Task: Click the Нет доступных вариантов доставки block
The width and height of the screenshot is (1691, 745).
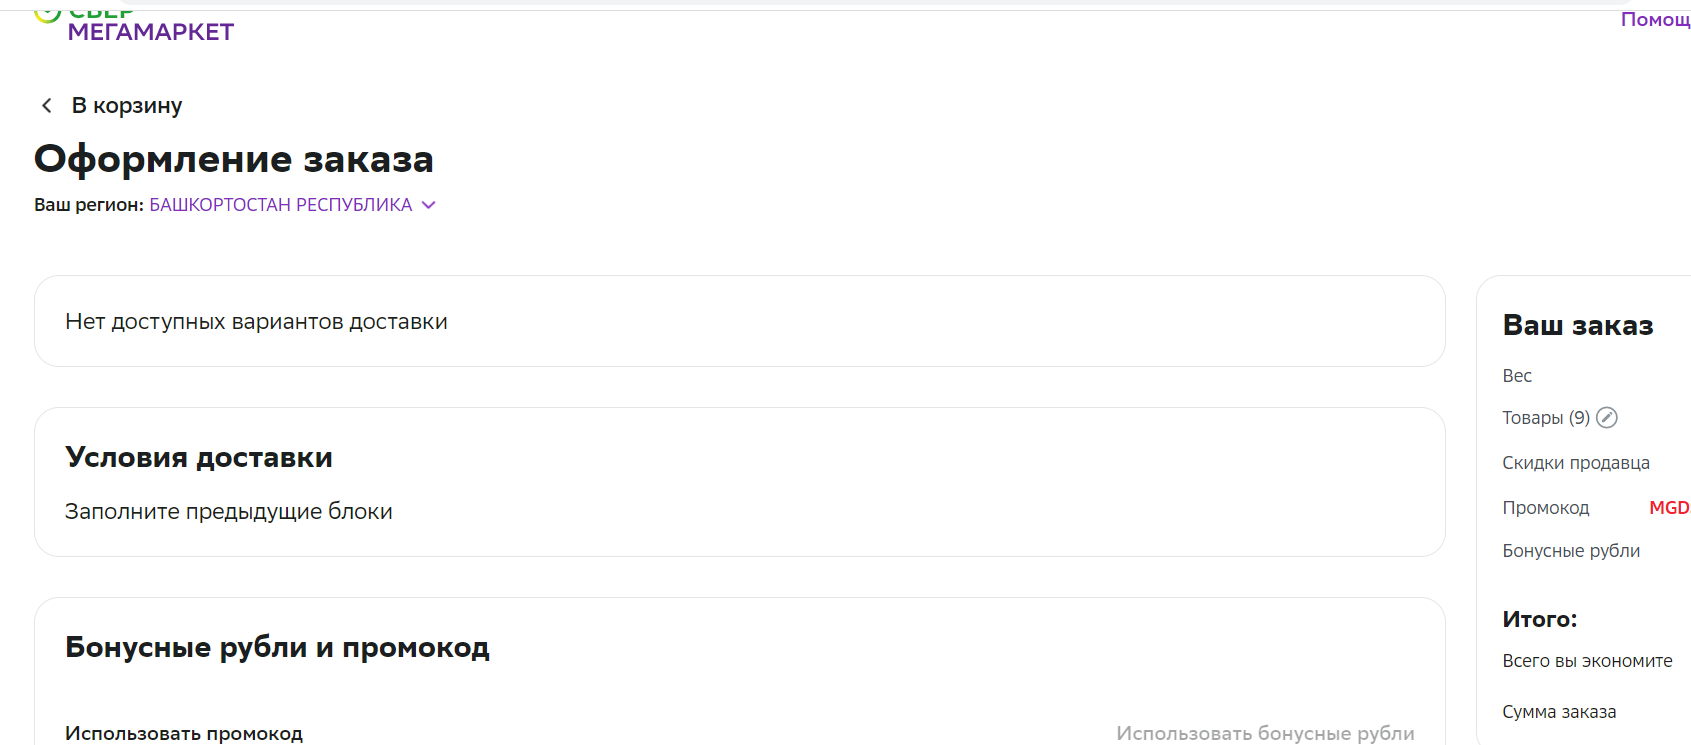Action: click(740, 321)
